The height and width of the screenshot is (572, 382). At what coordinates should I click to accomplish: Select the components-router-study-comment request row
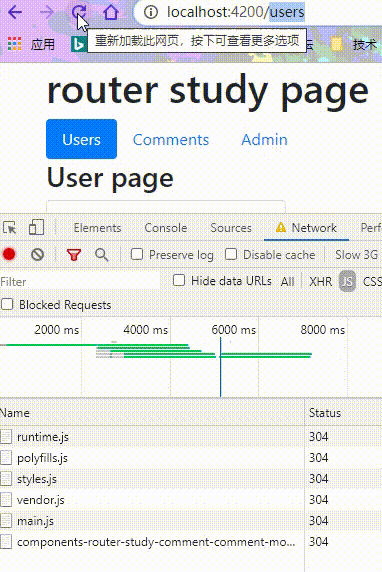point(191,542)
